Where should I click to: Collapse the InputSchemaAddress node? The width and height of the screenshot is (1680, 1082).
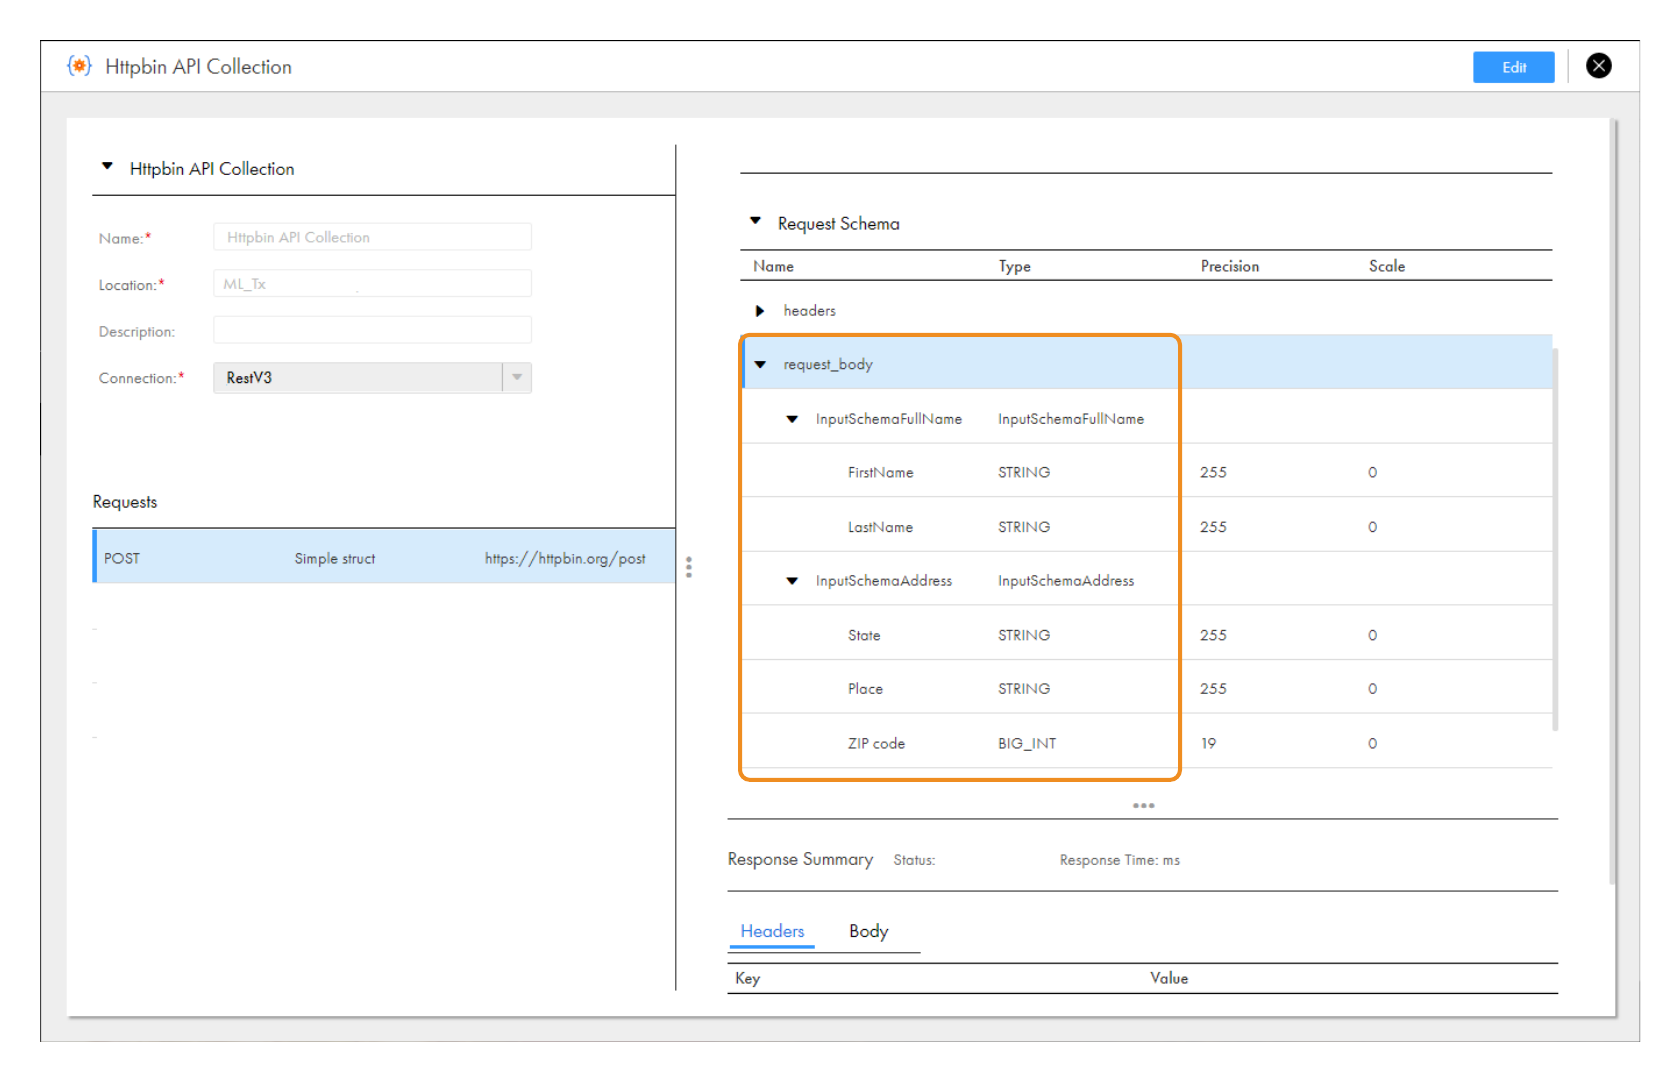(x=792, y=581)
